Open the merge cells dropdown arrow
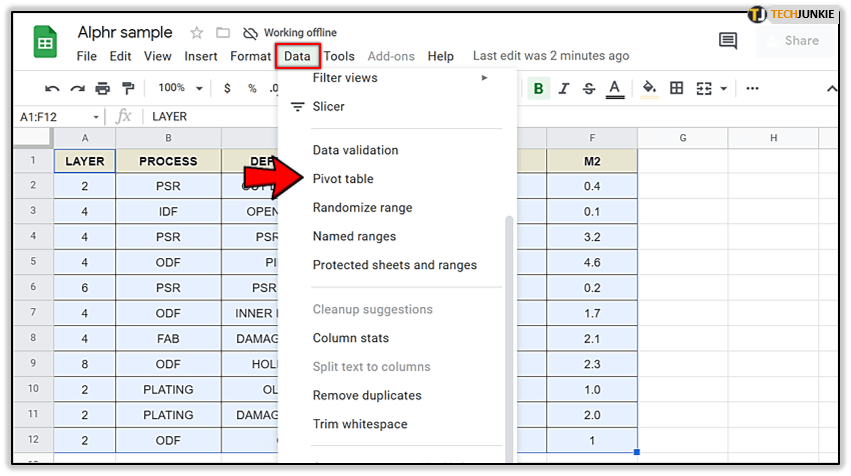851x476 pixels. 724,88
